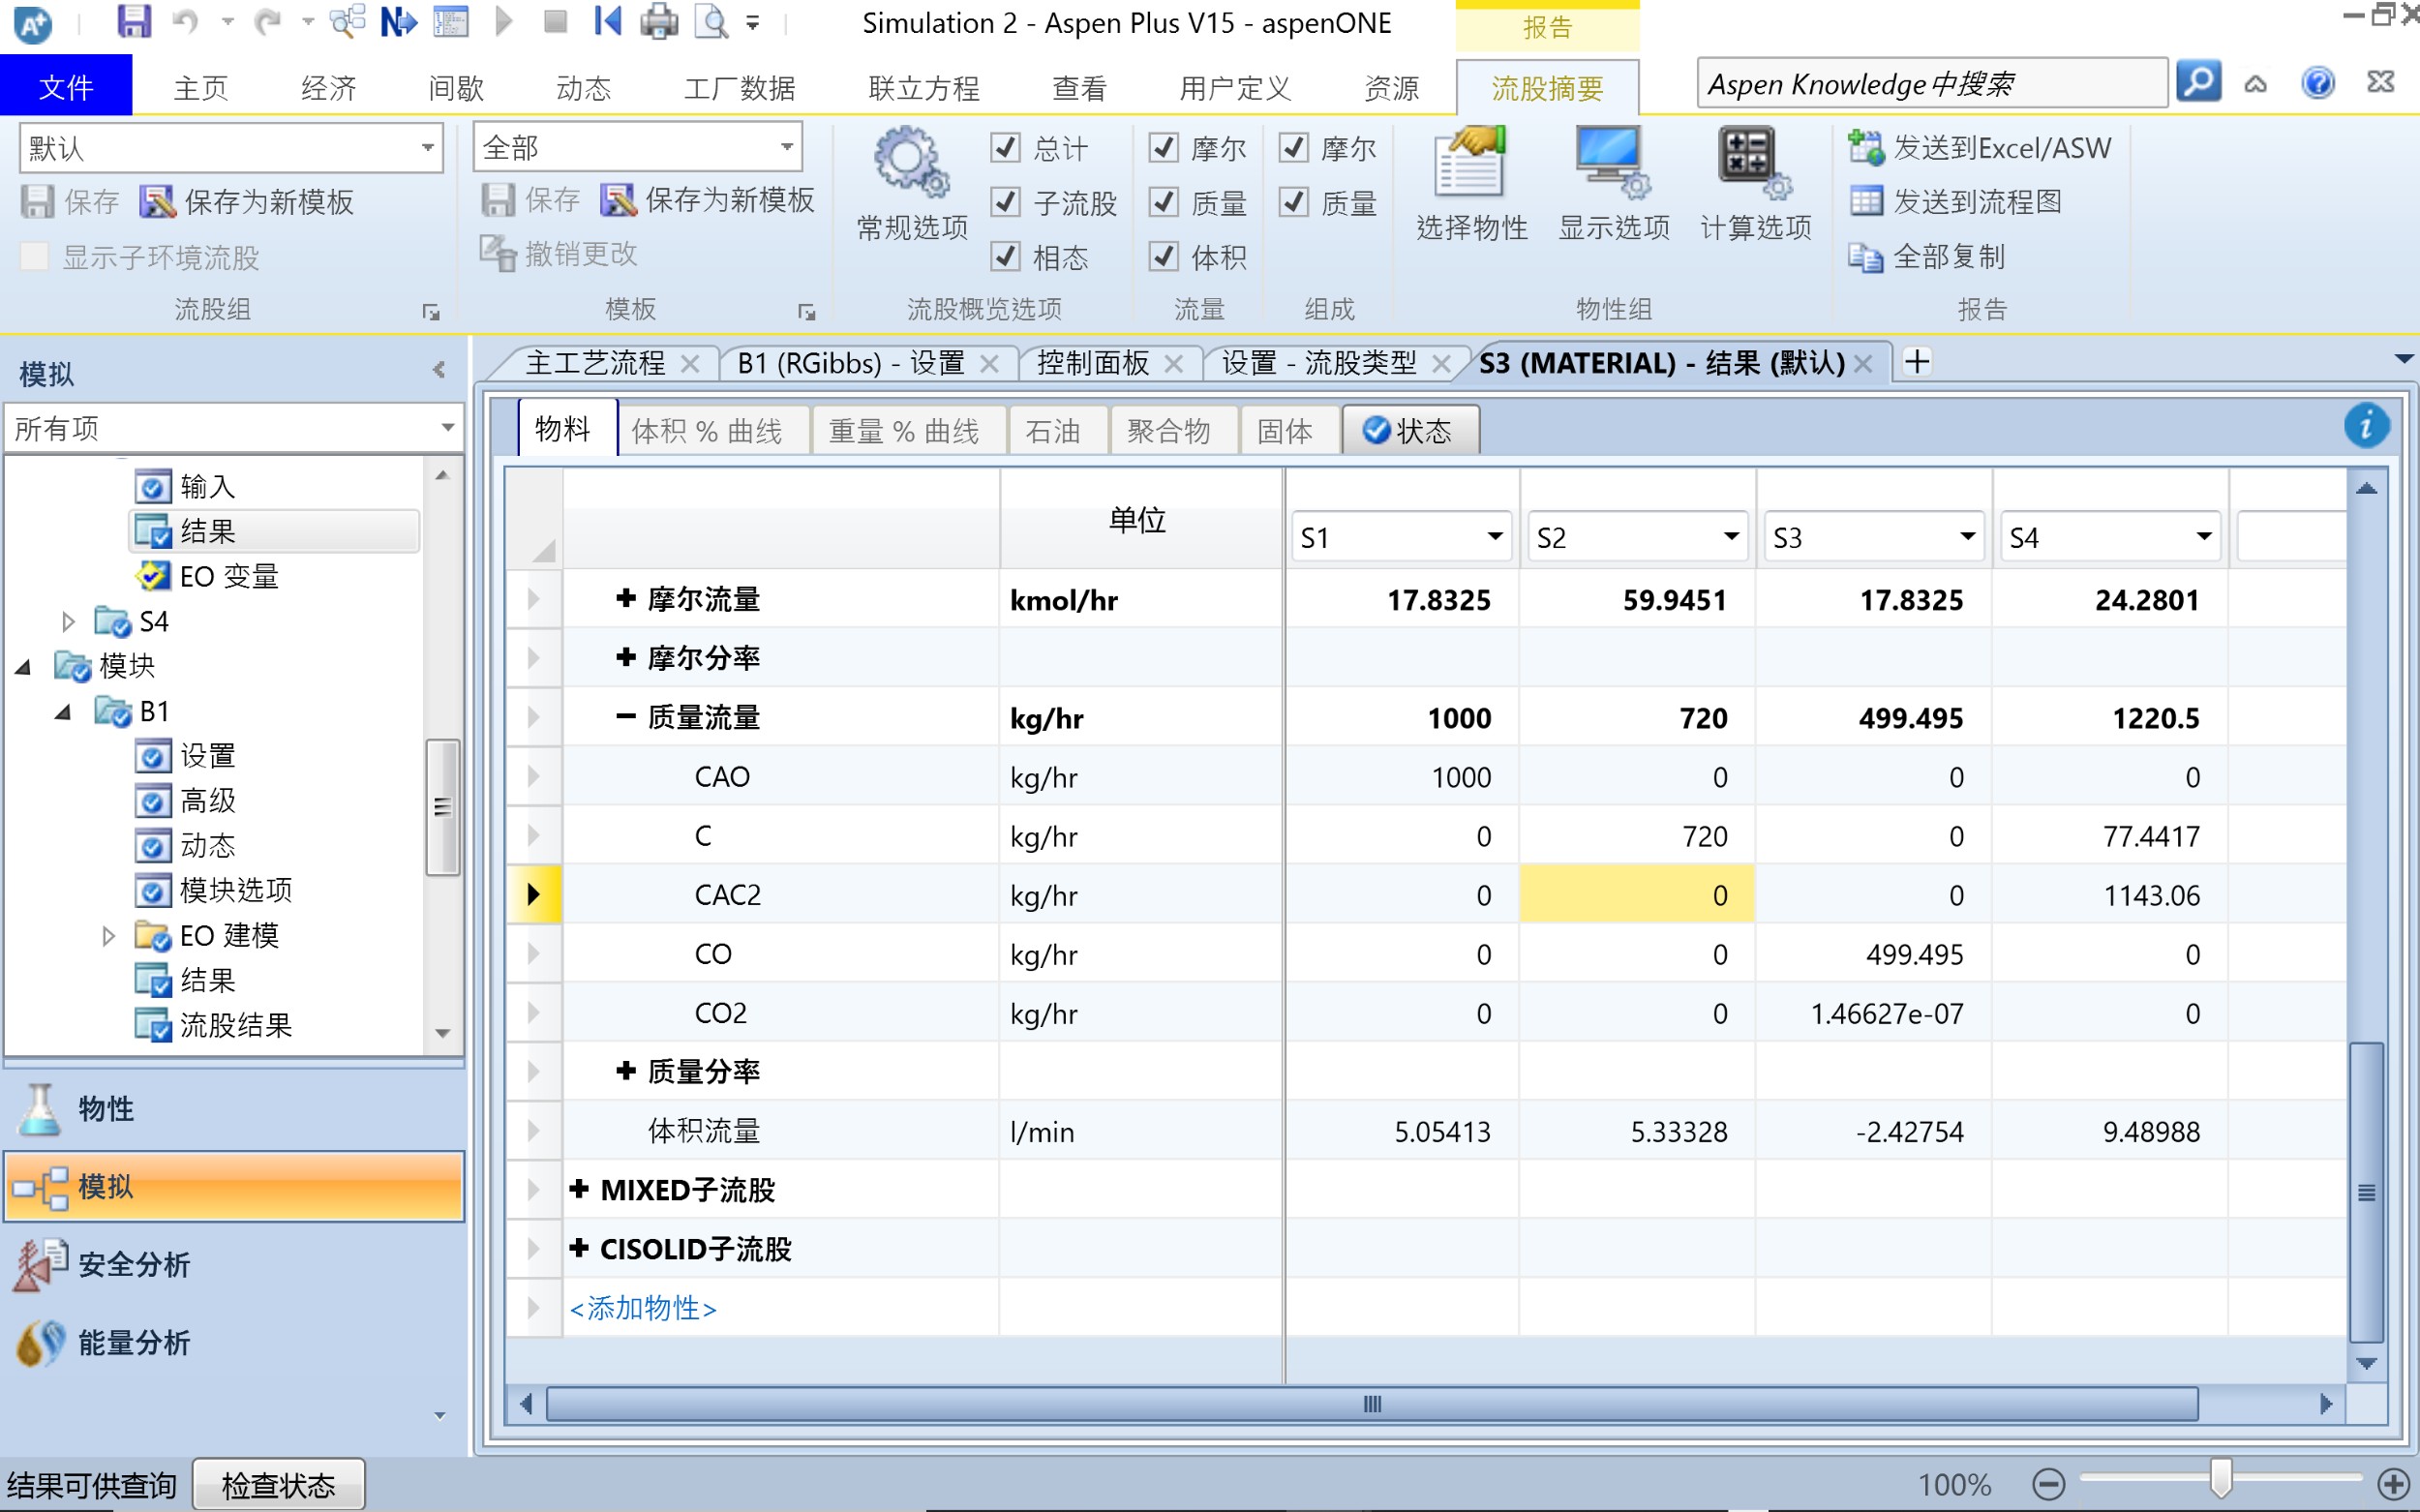Open the S3 stream column dropdown
This screenshot has width=2420, height=1512.
tap(1966, 537)
